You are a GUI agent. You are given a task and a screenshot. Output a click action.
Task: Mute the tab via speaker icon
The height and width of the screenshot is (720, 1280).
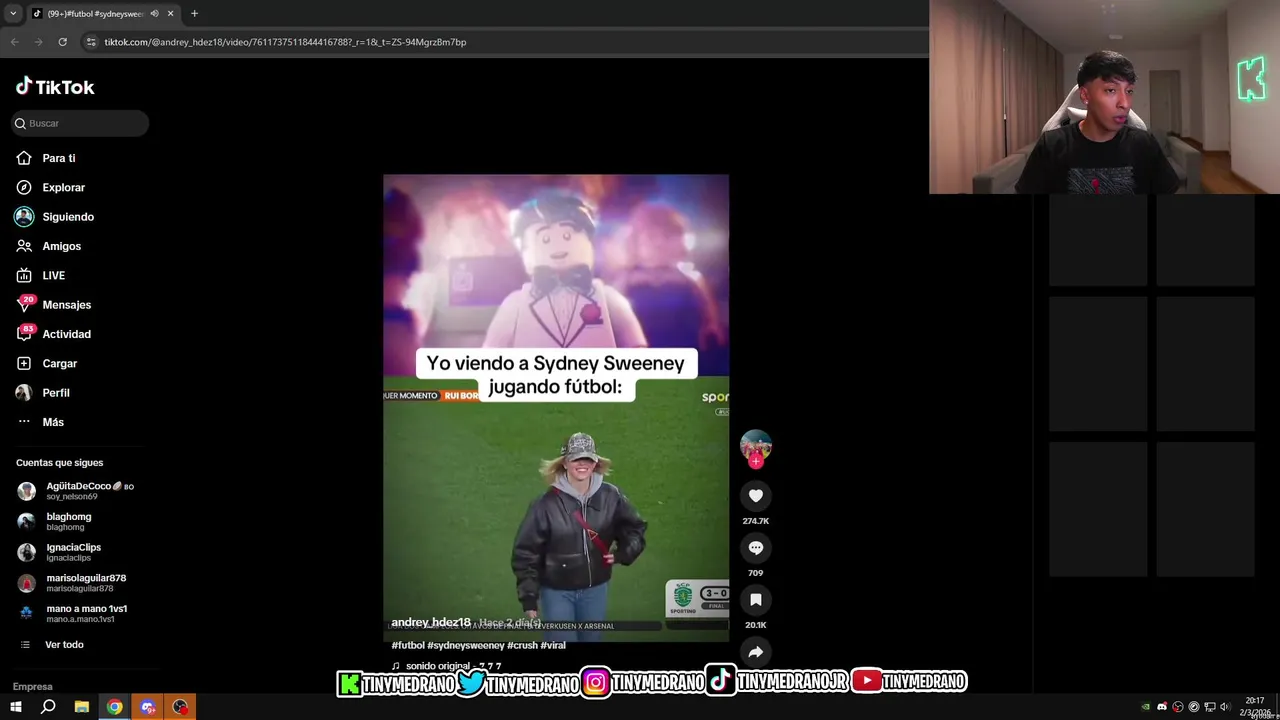[154, 14]
